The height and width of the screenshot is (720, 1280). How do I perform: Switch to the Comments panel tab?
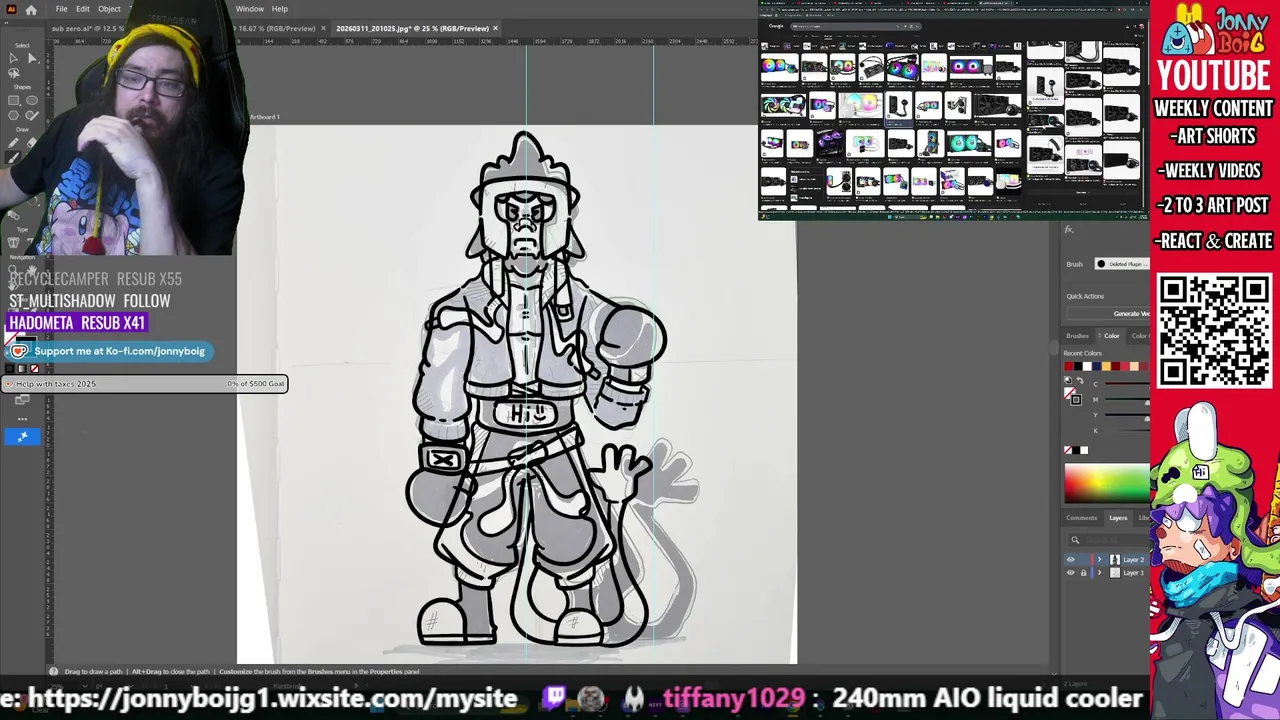pyautogui.click(x=1081, y=518)
